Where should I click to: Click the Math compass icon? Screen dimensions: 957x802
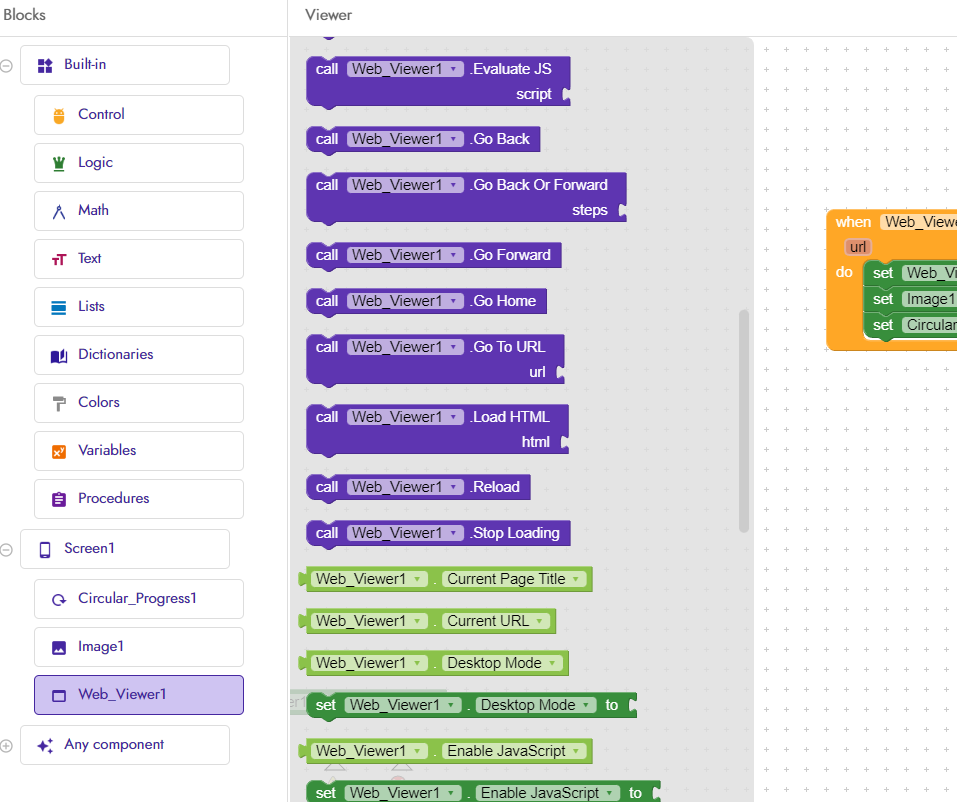(58, 211)
